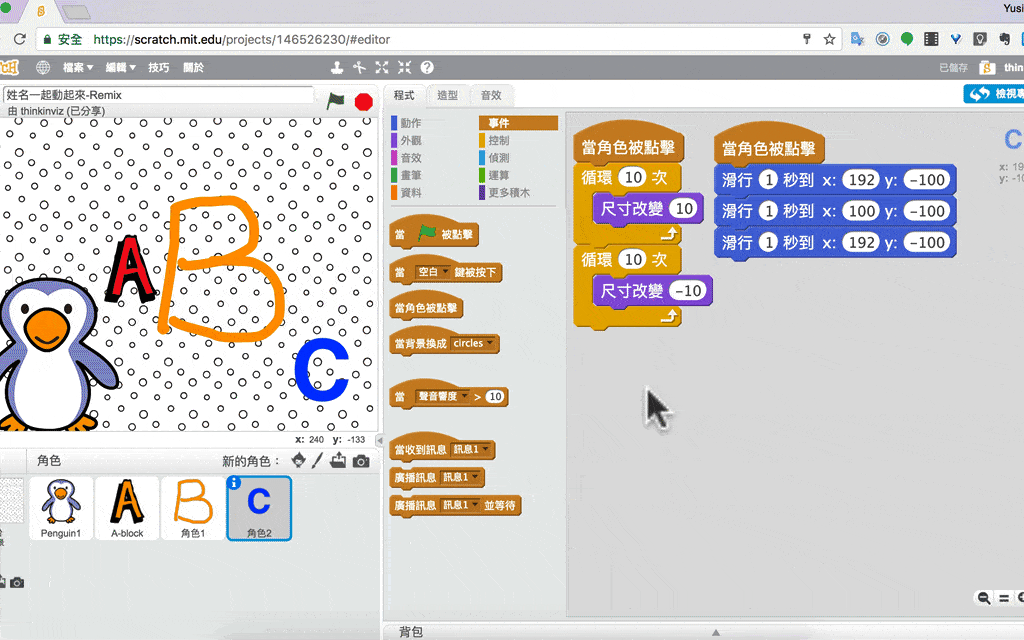Select the block Help question-mark tool
Image resolution: width=1024 pixels, height=640 pixels.
click(x=427, y=67)
